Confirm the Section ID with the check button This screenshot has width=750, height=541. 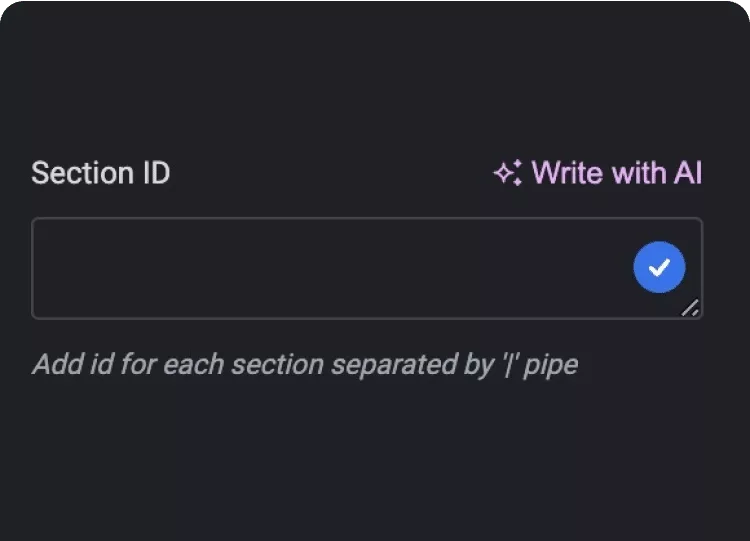tap(659, 267)
